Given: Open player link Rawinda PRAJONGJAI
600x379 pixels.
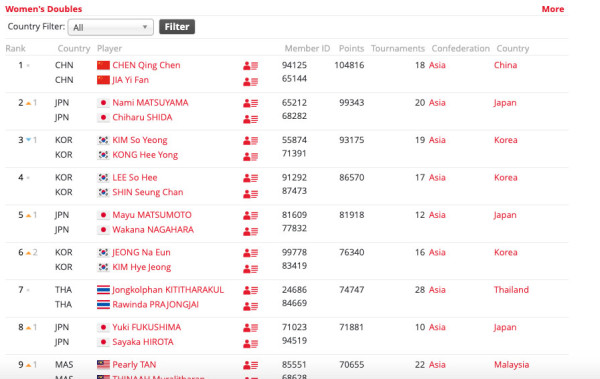Looking at the screenshot, I should 155,305.
